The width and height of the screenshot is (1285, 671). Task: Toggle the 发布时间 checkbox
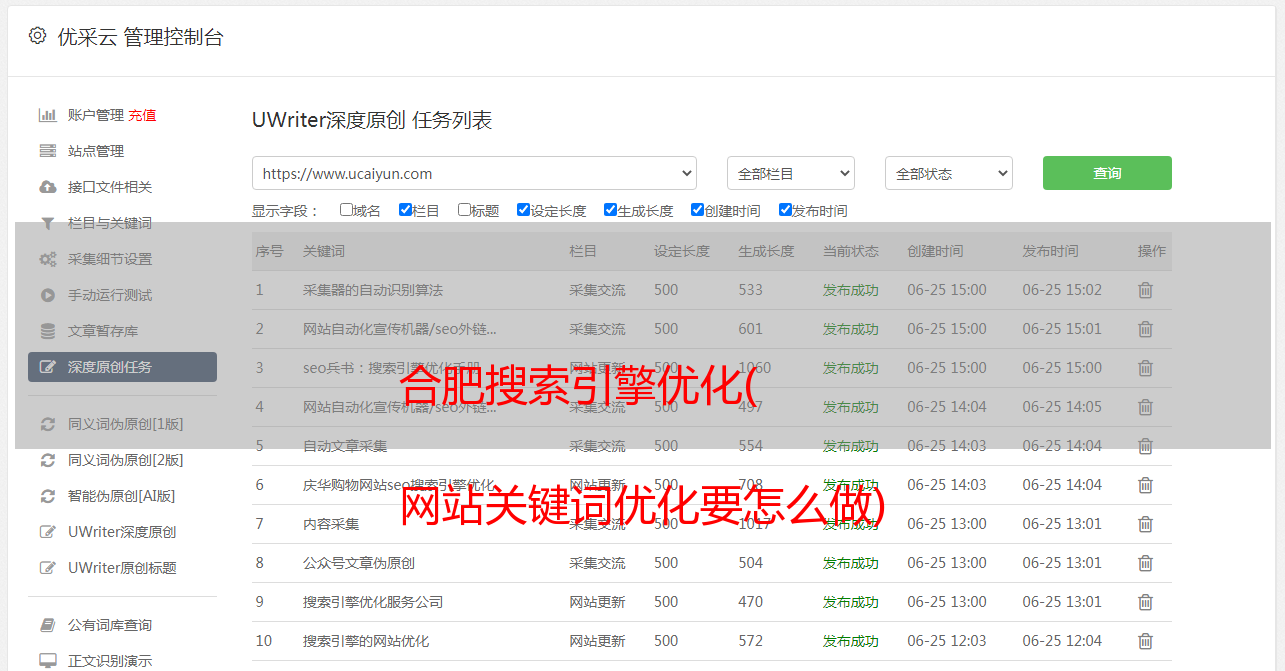tap(785, 210)
